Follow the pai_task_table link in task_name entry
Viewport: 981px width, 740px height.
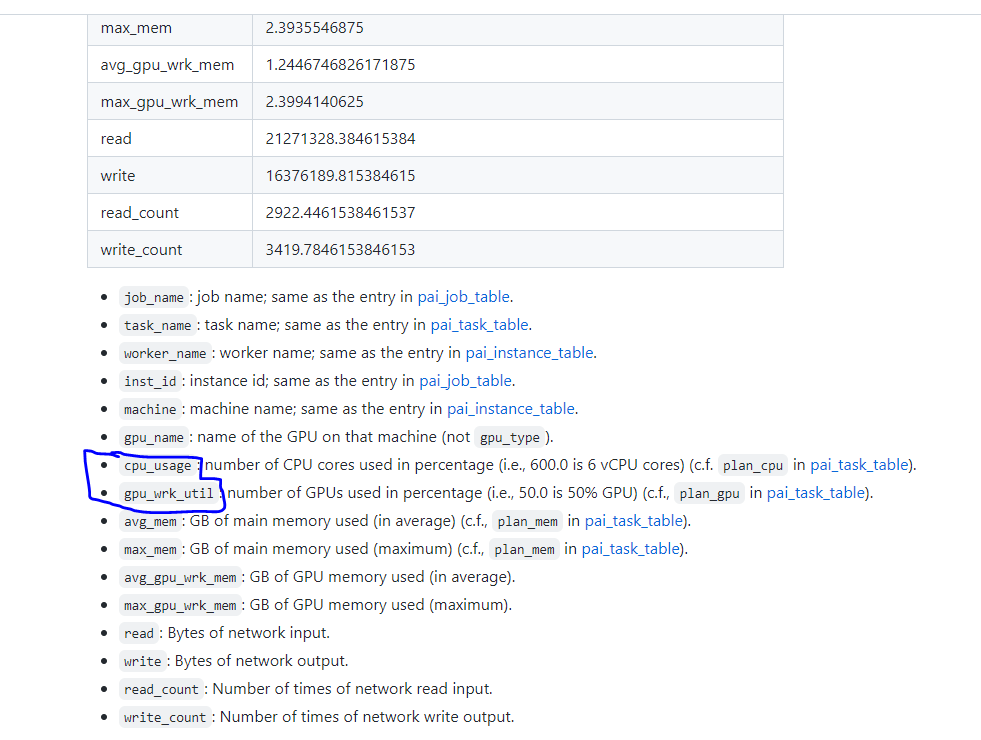coord(479,324)
